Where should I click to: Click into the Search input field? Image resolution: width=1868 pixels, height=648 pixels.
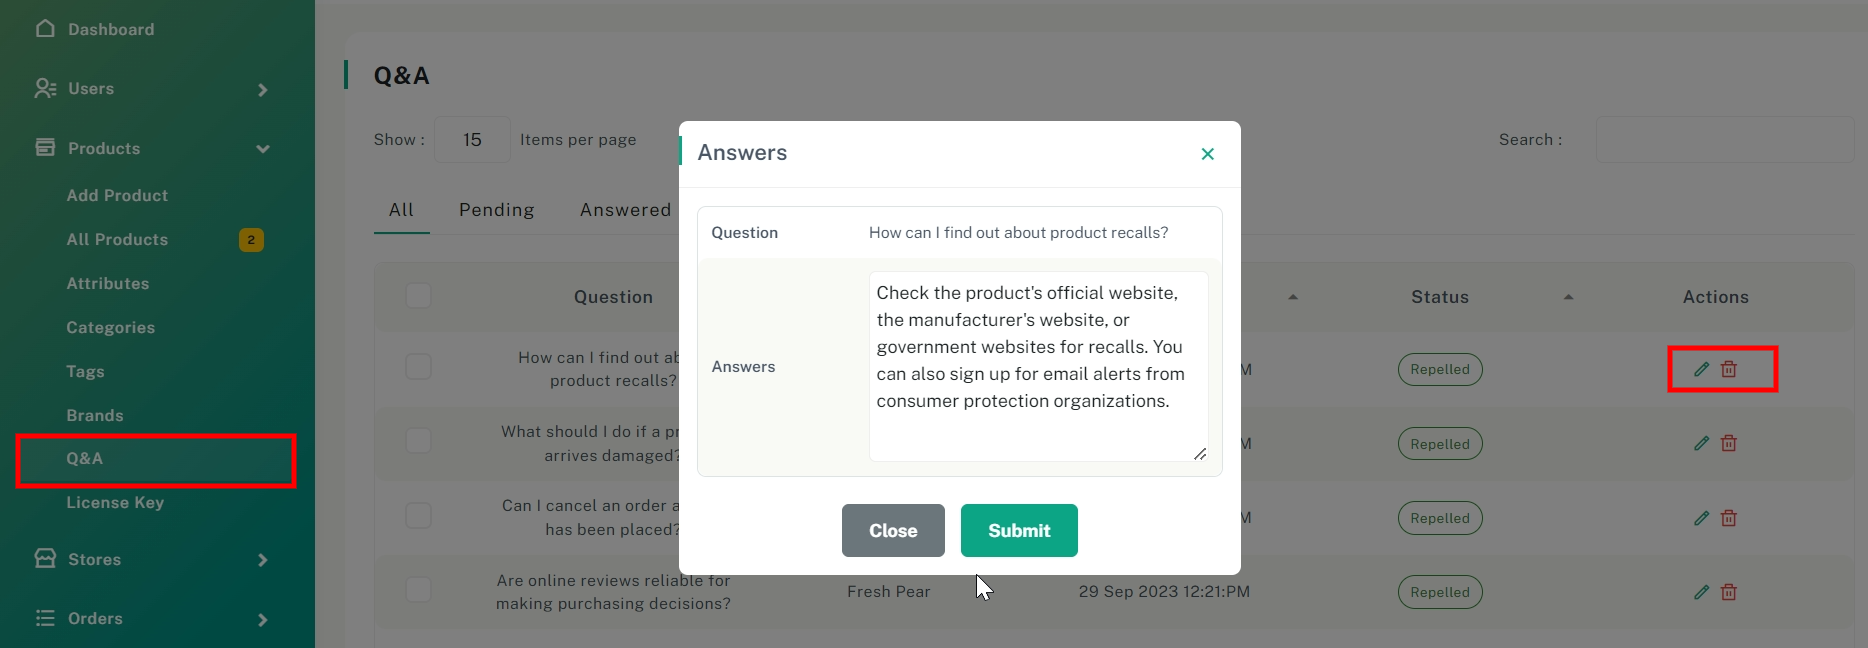(1724, 140)
